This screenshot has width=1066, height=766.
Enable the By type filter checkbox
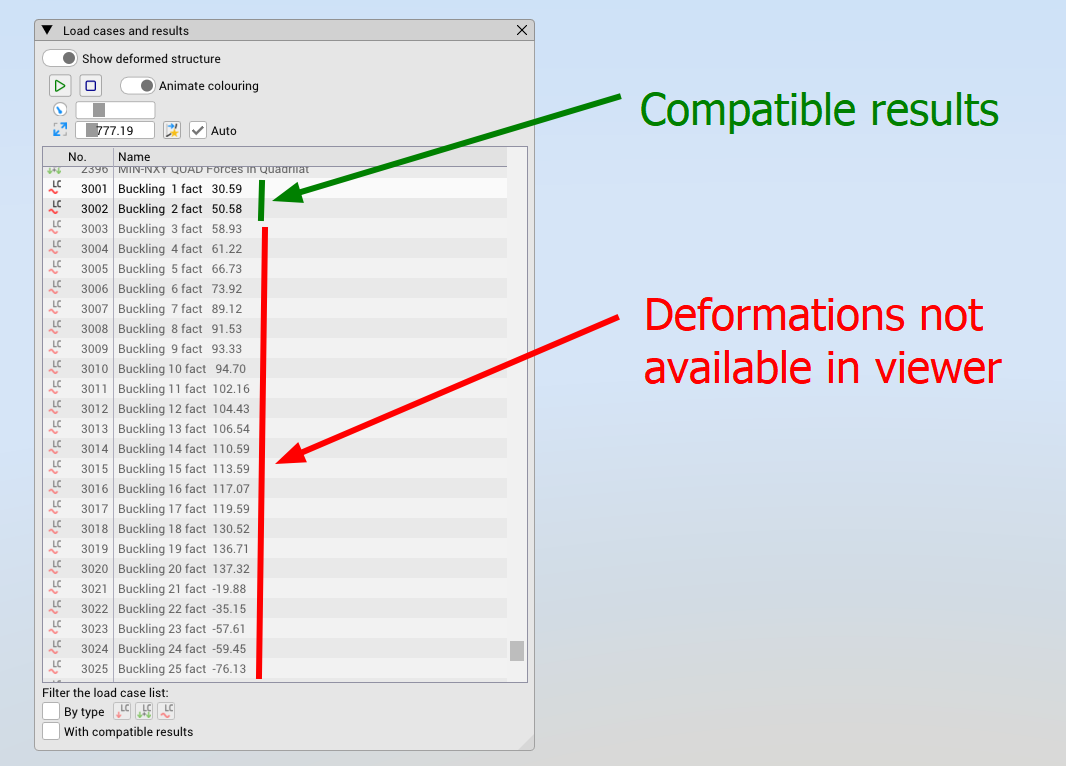click(51, 712)
